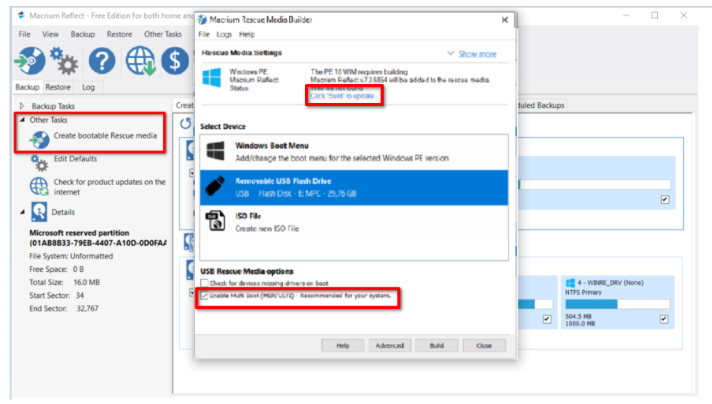Click the Windows PE logo in Rescue Media Settings
Viewport: 712px width, 404px height.
pos(212,78)
